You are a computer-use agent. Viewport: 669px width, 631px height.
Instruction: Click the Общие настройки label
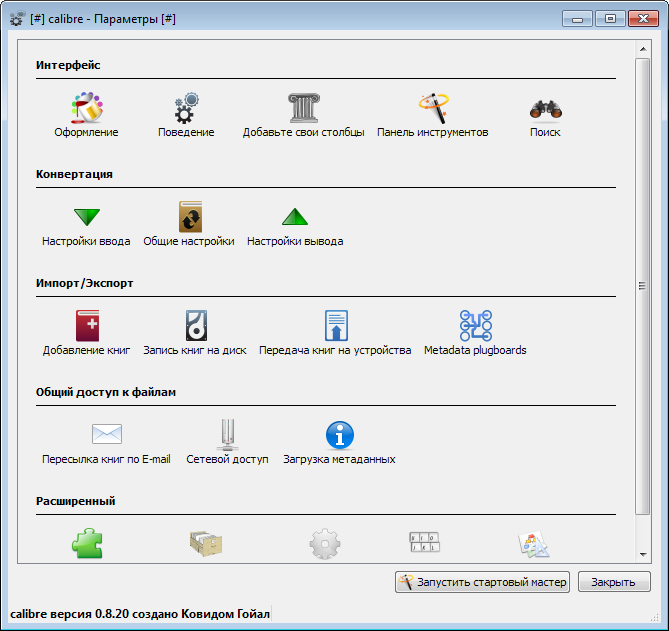coord(189,241)
